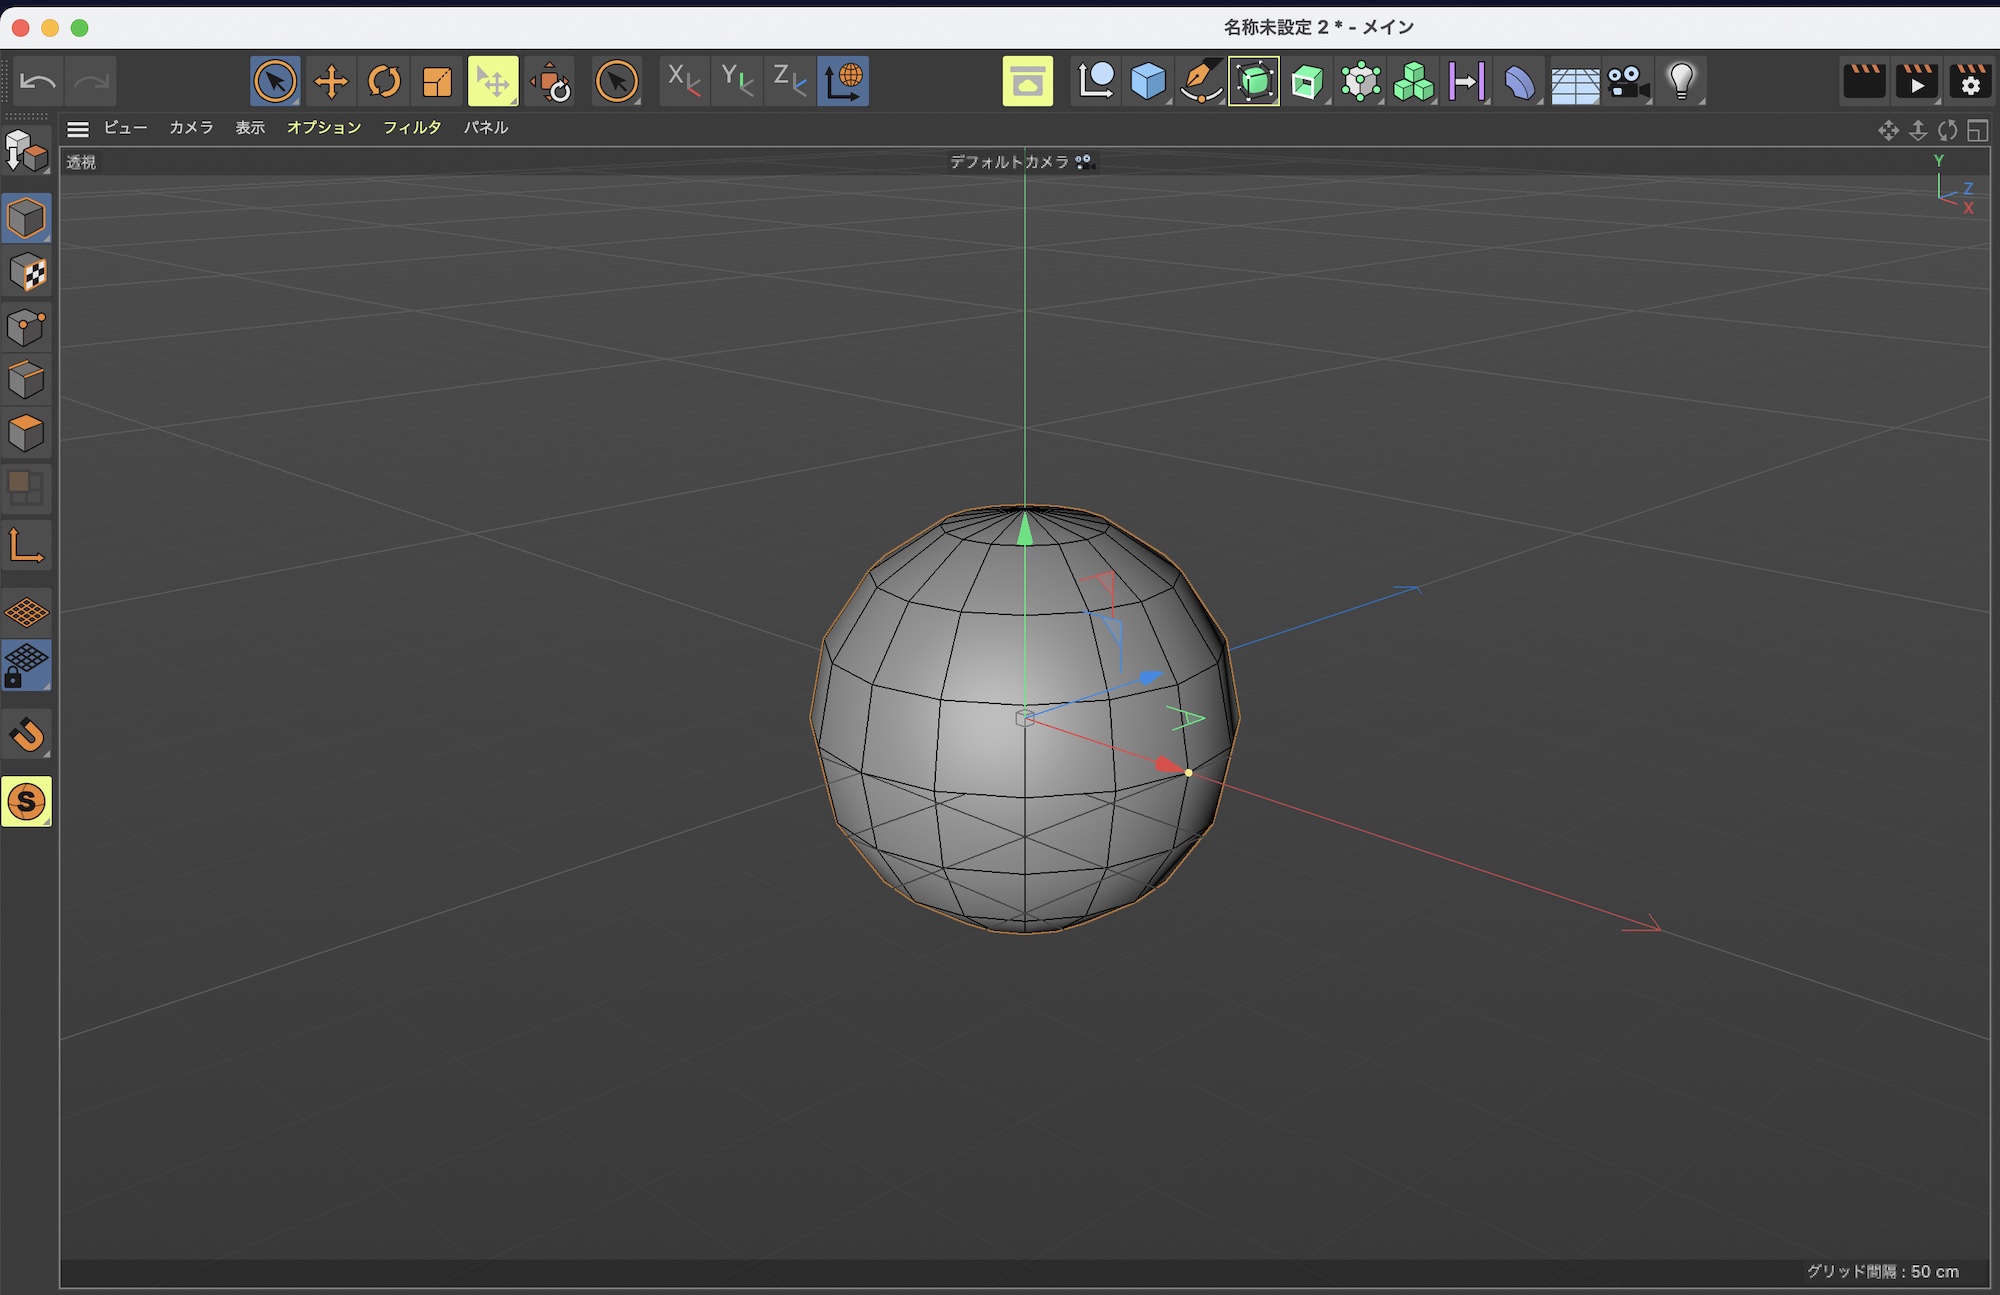Screen dimensions: 2000x1295
Task: Click the undo arrow button
Action: [38, 82]
